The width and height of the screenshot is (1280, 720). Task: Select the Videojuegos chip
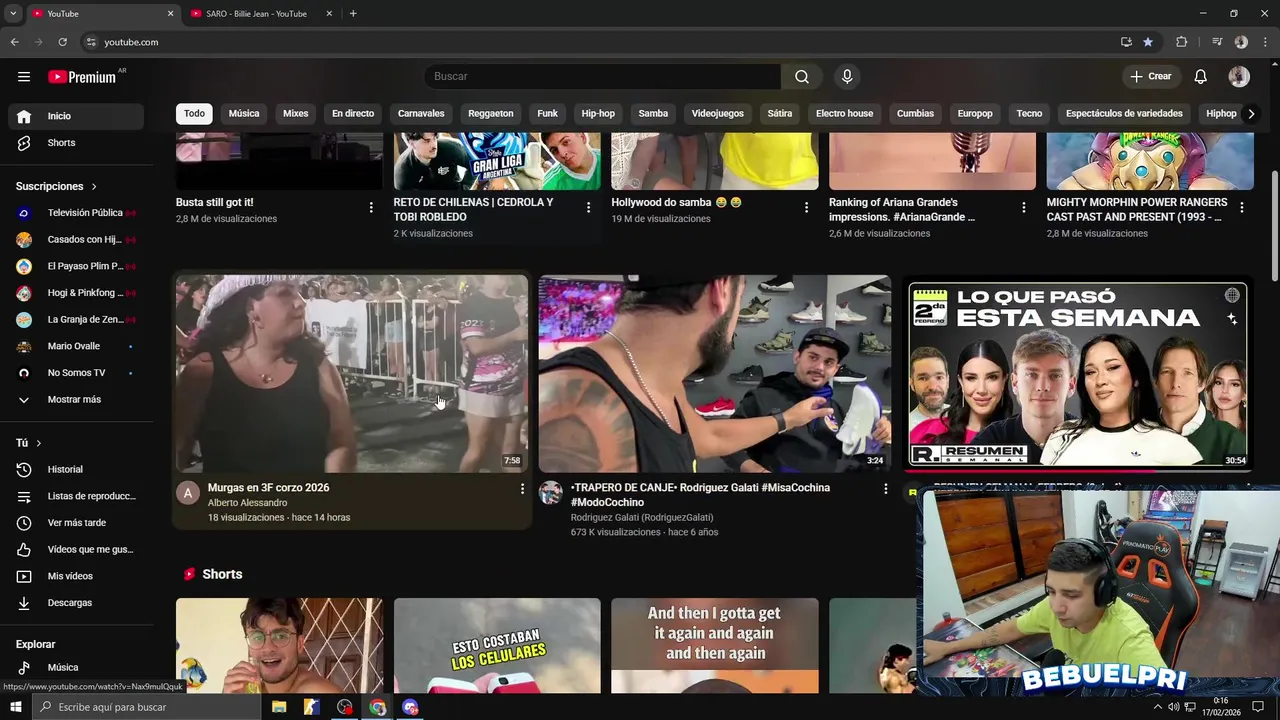click(x=718, y=114)
